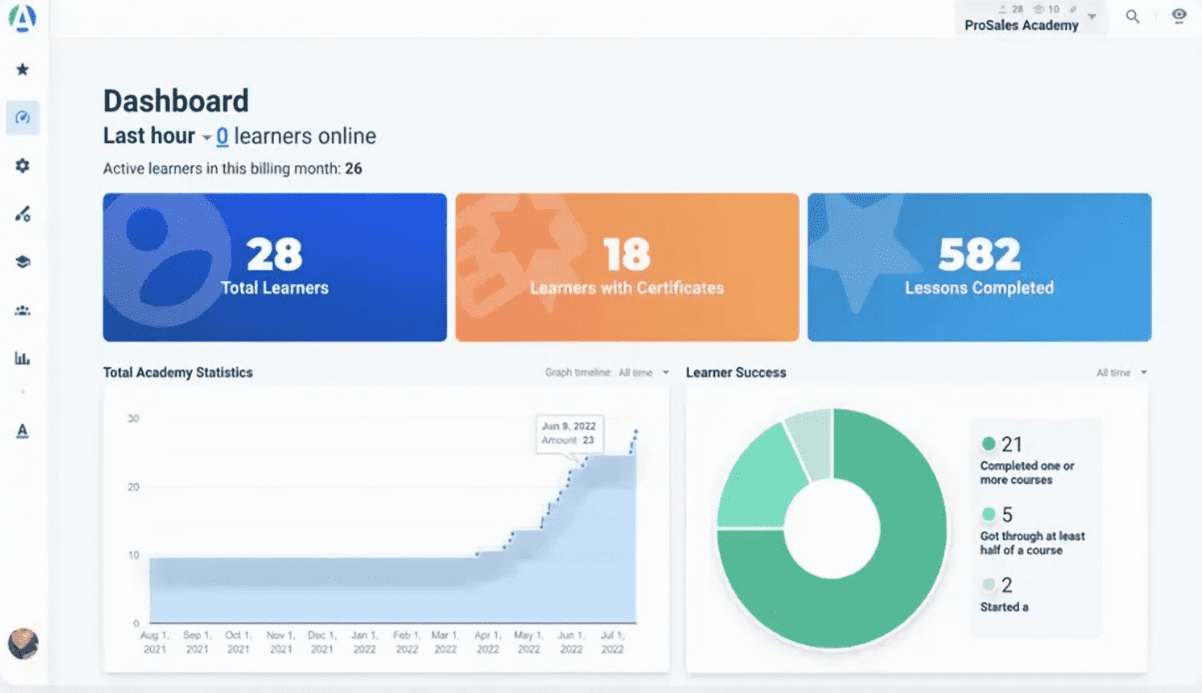The height and width of the screenshot is (693, 1202).
Task: Click the Academy logo at the top left
Action: [x=22, y=18]
